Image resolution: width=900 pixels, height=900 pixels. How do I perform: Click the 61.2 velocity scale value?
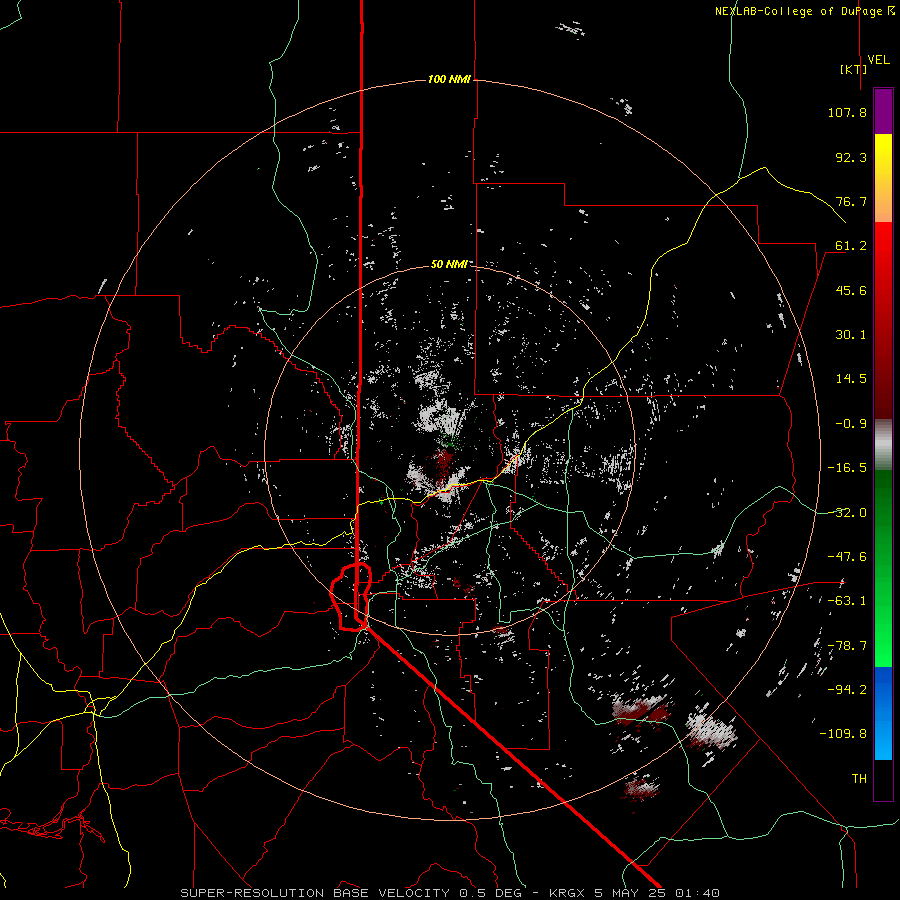tap(851, 246)
